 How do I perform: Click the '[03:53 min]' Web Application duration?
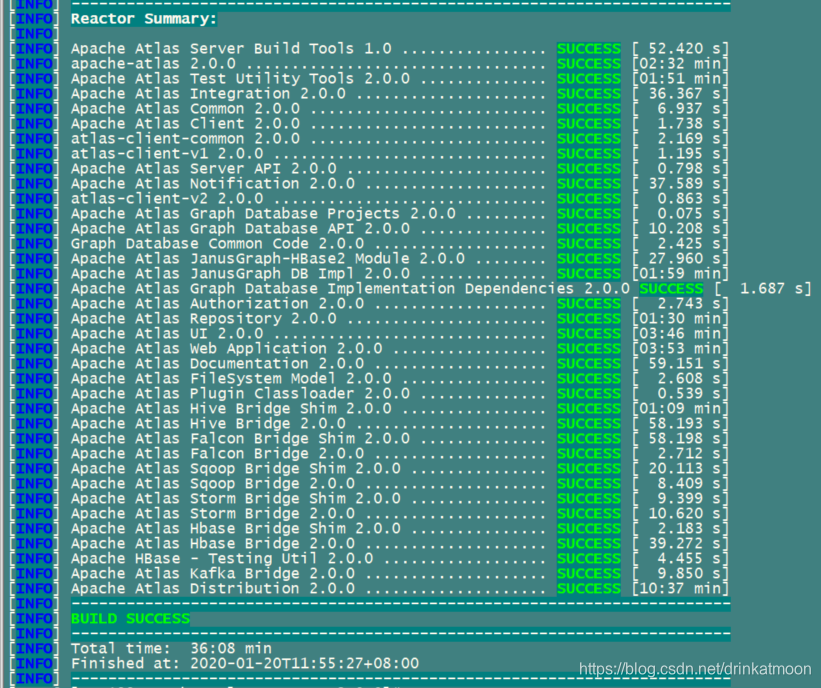tap(680, 349)
